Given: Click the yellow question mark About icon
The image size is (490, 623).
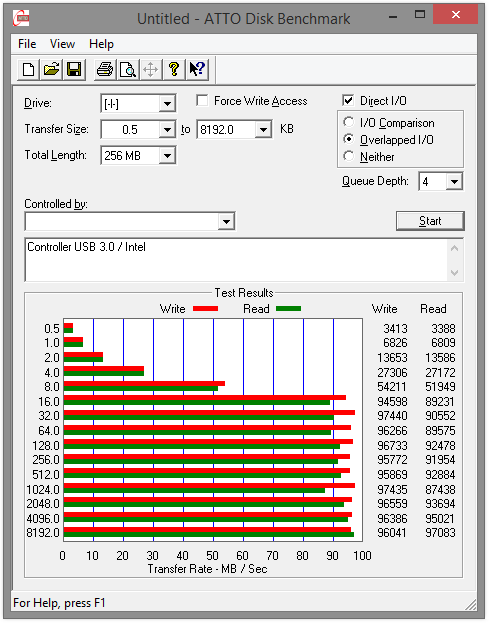Looking at the screenshot, I should pyautogui.click(x=174, y=70).
